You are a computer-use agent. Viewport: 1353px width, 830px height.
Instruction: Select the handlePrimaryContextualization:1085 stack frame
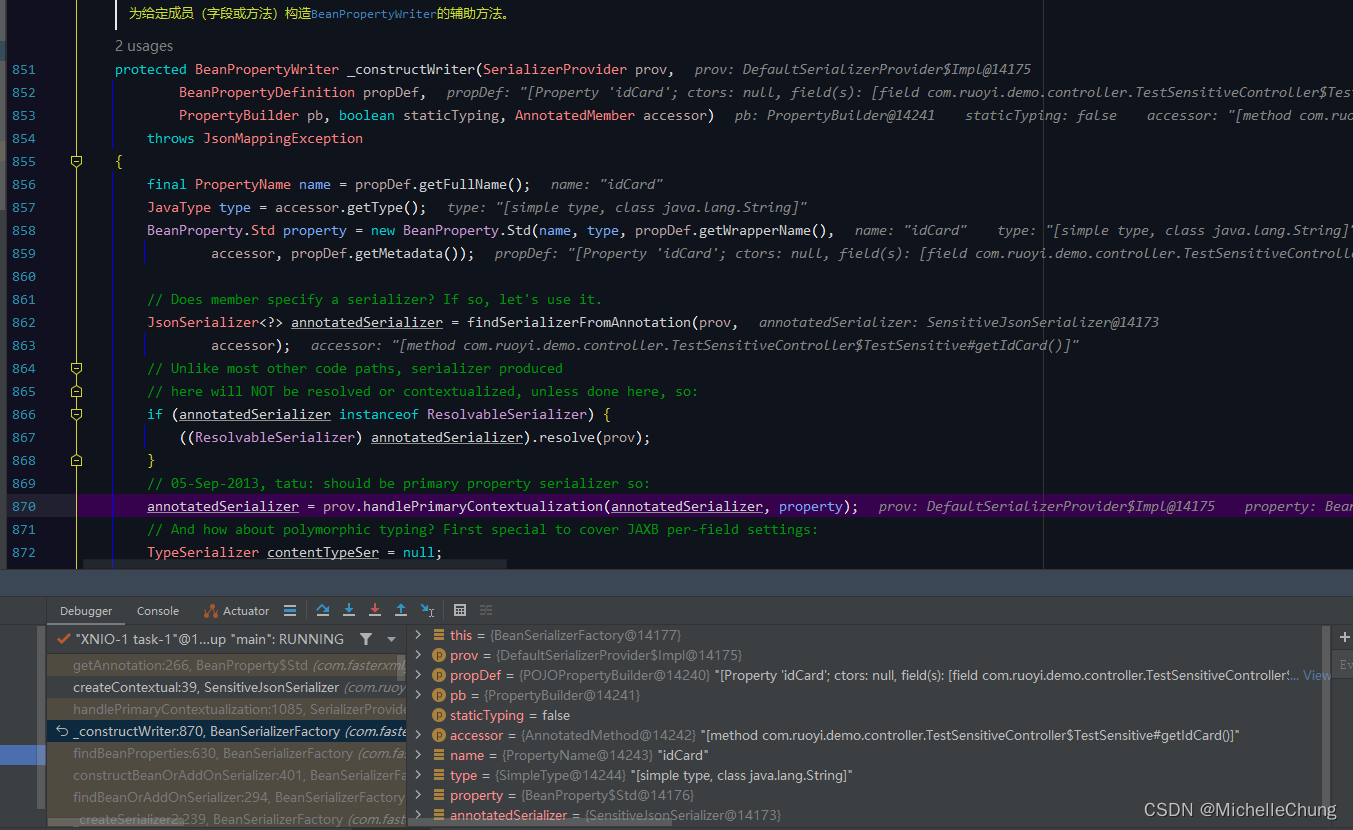pyautogui.click(x=227, y=709)
